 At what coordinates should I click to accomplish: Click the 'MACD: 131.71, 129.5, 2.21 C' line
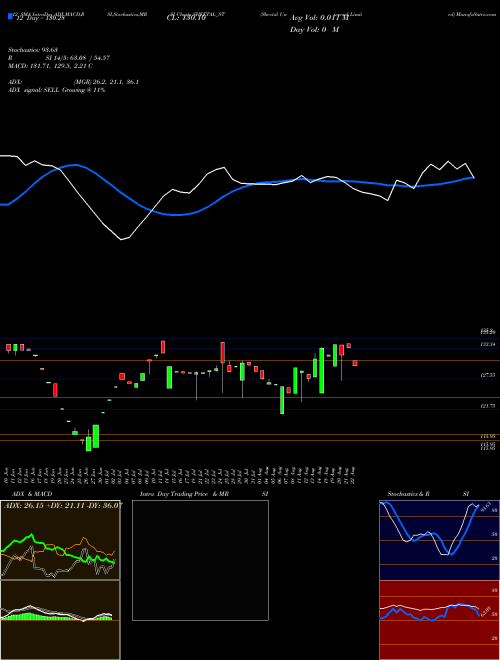coord(51,66)
